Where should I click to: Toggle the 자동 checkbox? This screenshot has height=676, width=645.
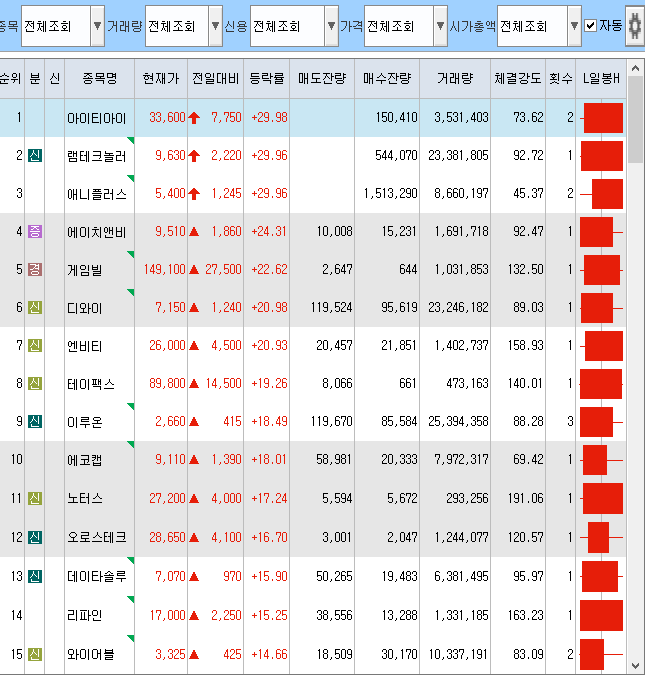point(591,25)
